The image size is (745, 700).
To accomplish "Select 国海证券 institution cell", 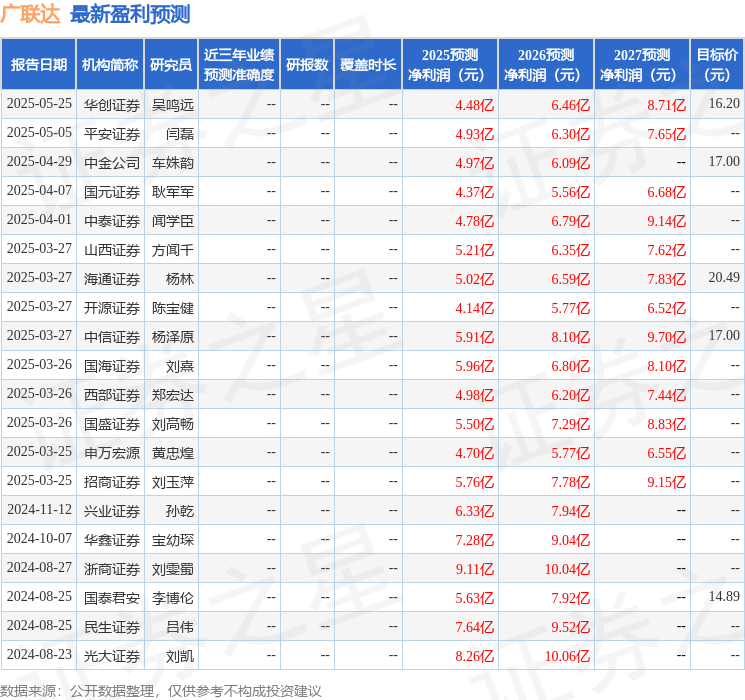I will 112,366.
